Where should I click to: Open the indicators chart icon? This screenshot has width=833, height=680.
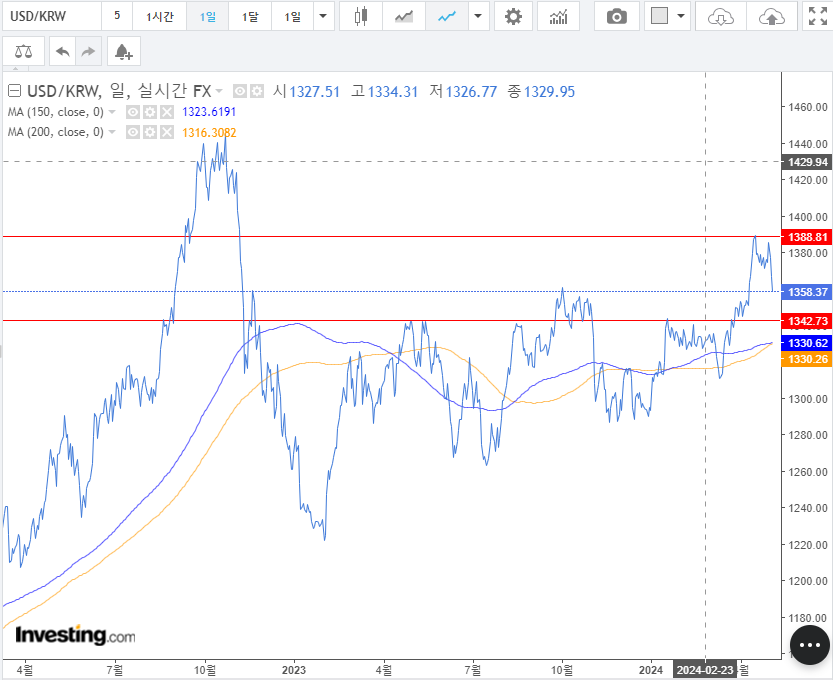tap(558, 16)
